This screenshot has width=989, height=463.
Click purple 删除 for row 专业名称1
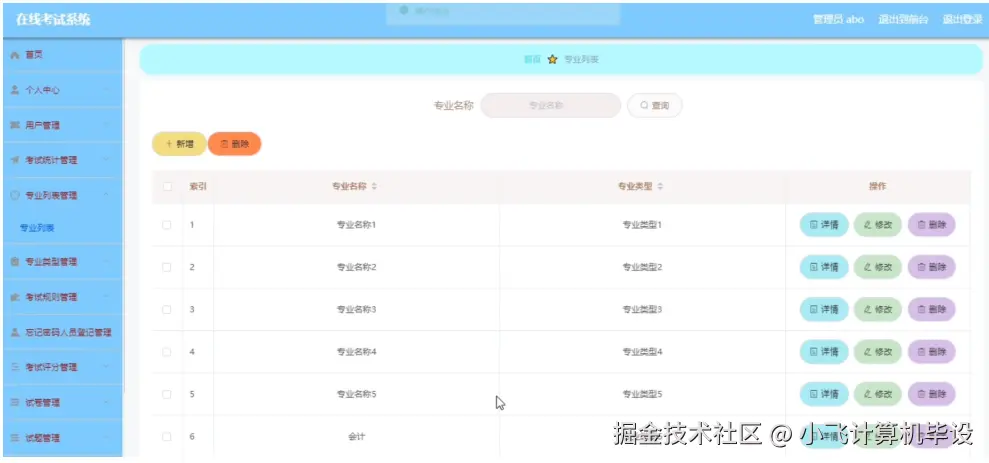click(x=932, y=225)
